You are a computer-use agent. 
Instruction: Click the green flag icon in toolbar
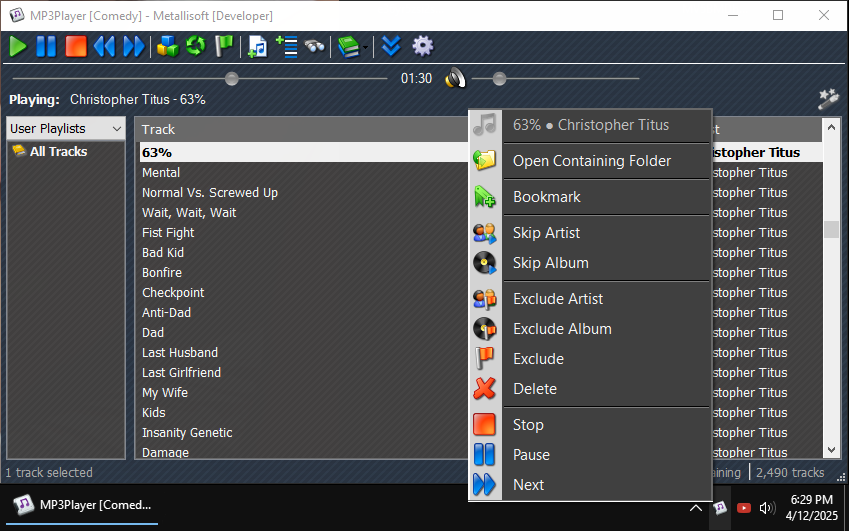(224, 46)
